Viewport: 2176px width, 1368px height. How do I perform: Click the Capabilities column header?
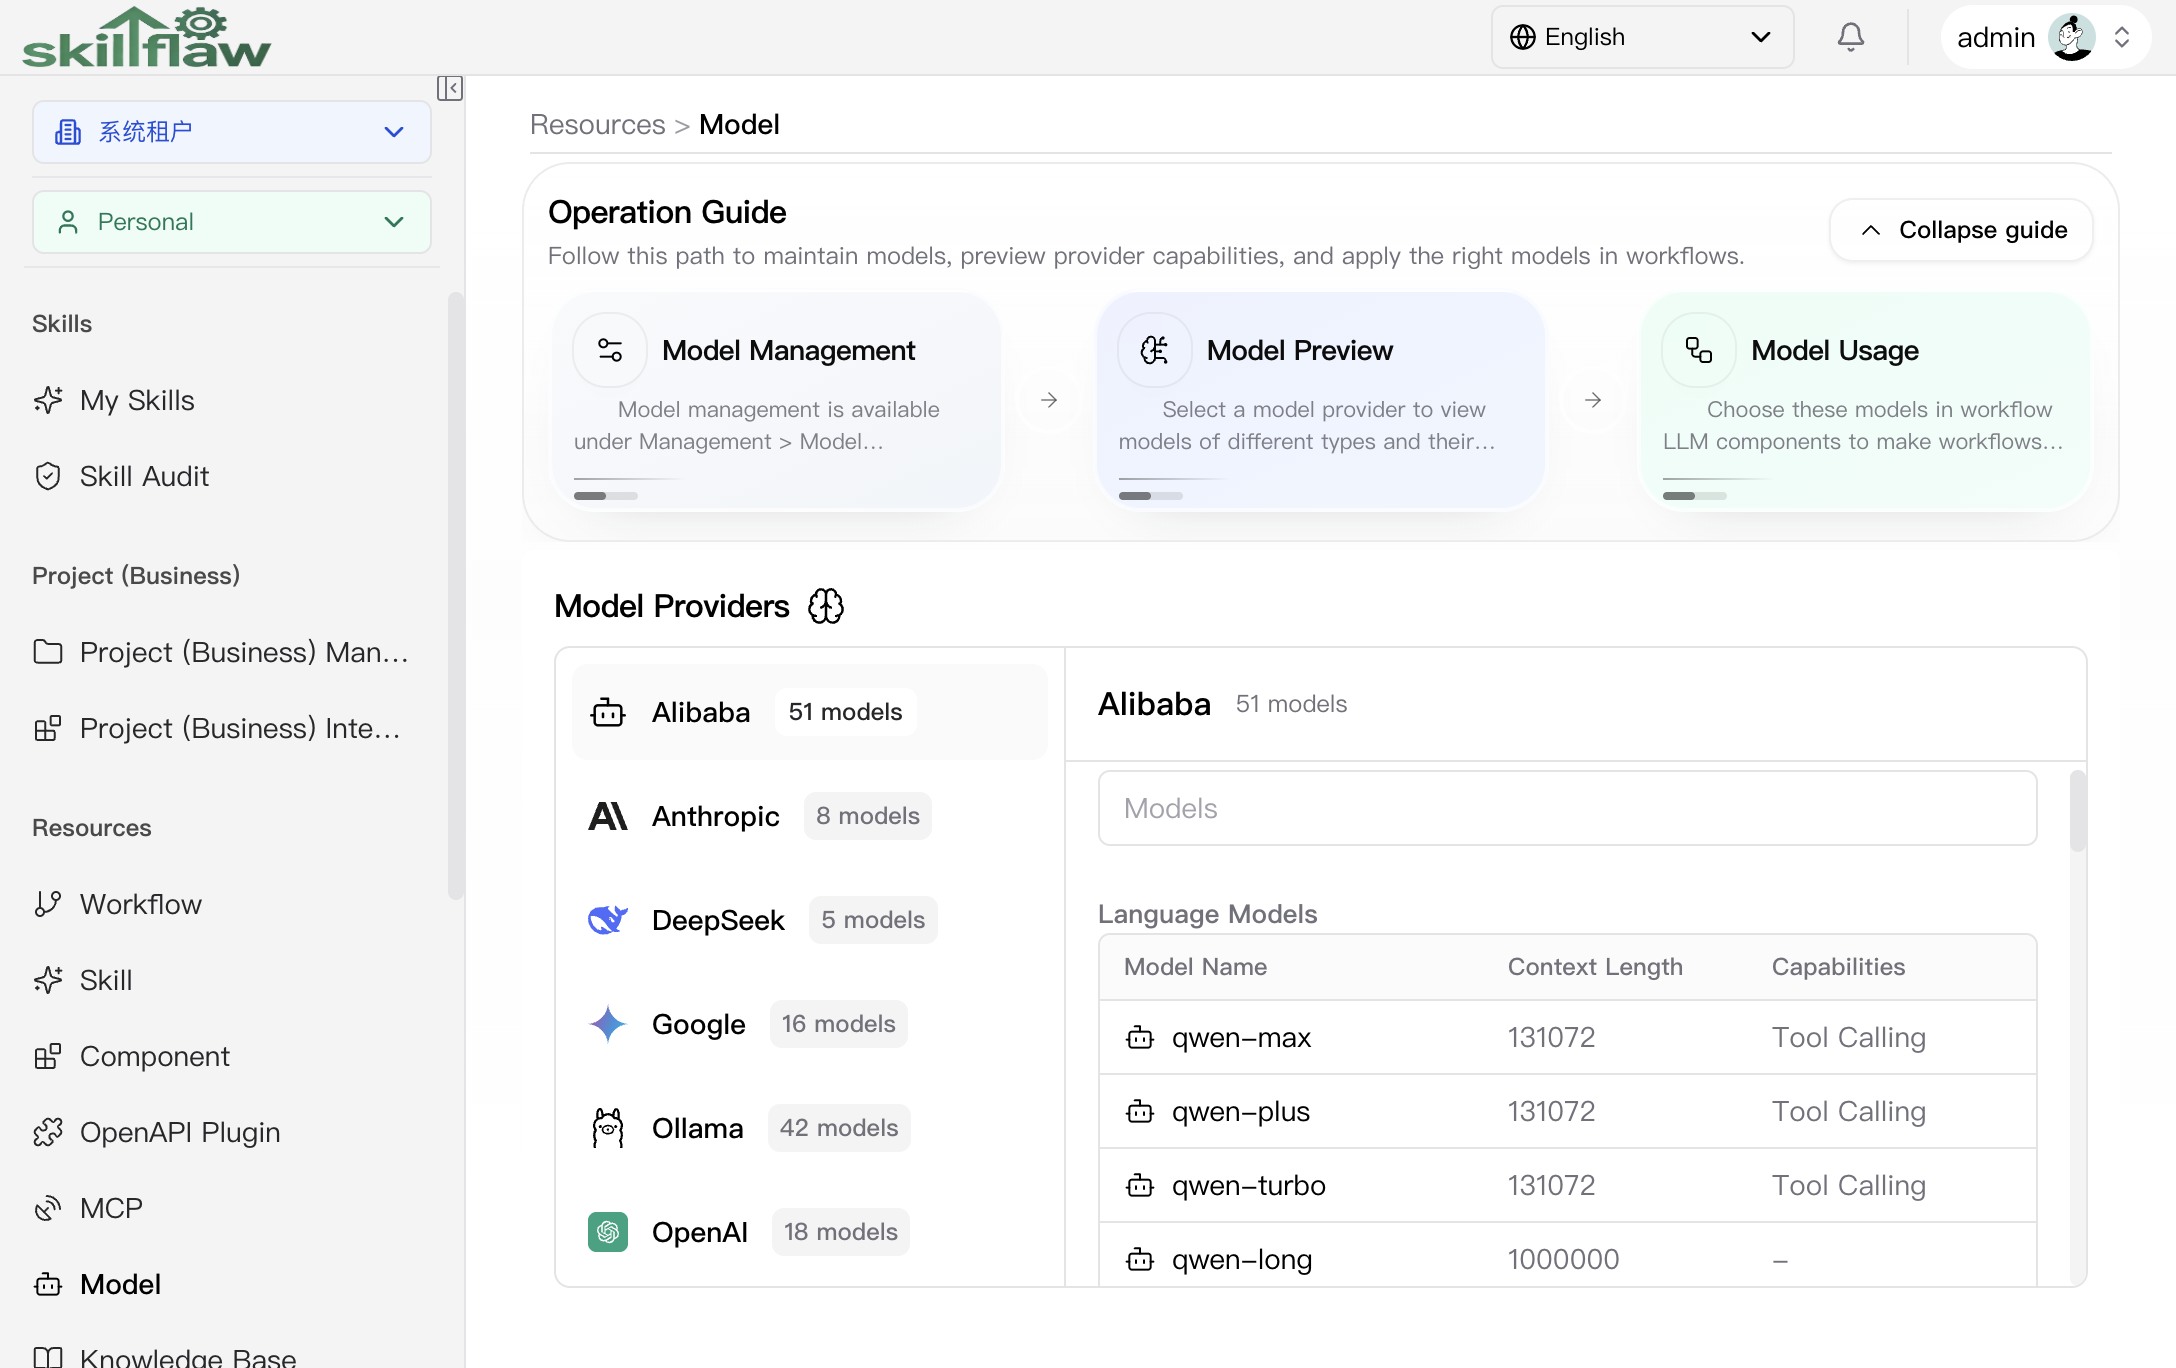tap(1838, 967)
